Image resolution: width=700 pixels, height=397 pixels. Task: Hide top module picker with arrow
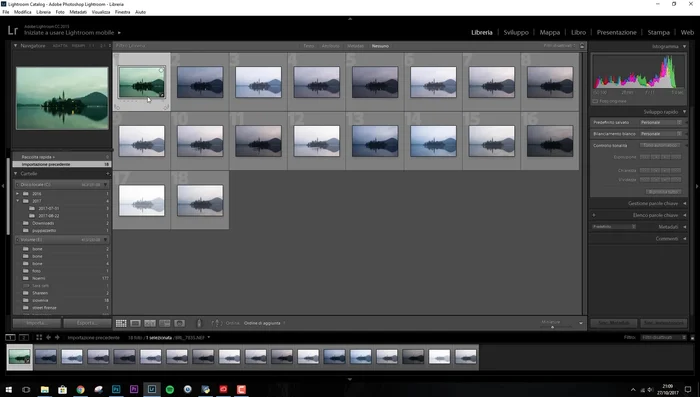[350, 19]
